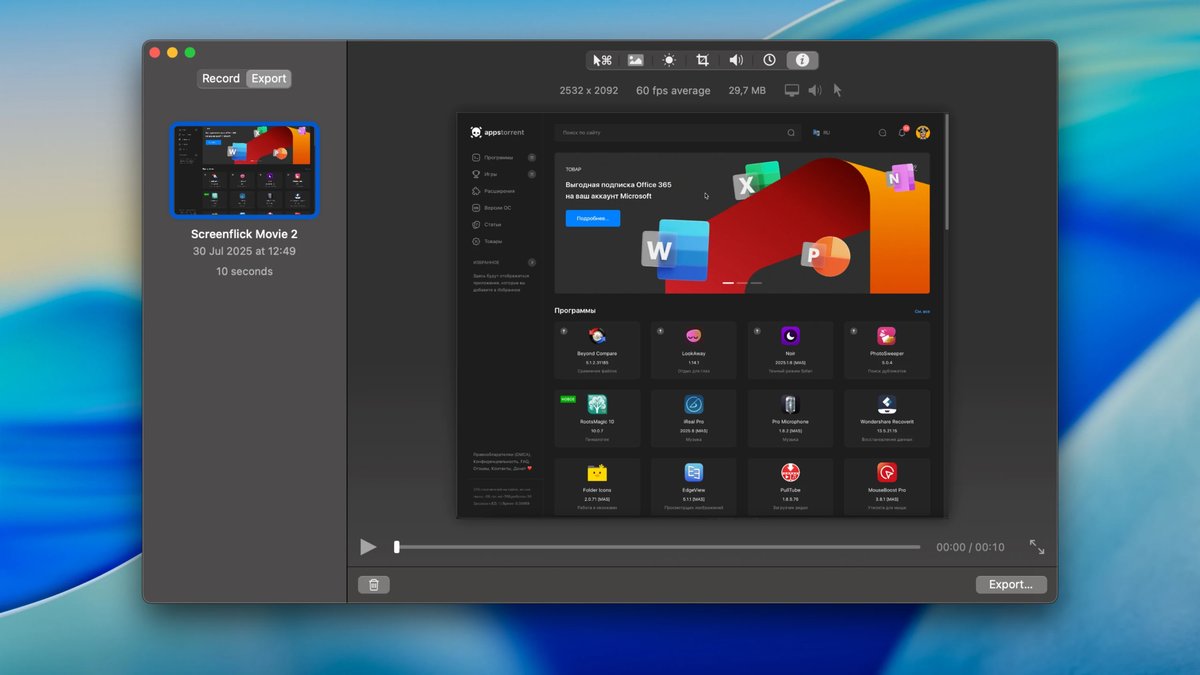Switch to the Export tab

point(268,78)
